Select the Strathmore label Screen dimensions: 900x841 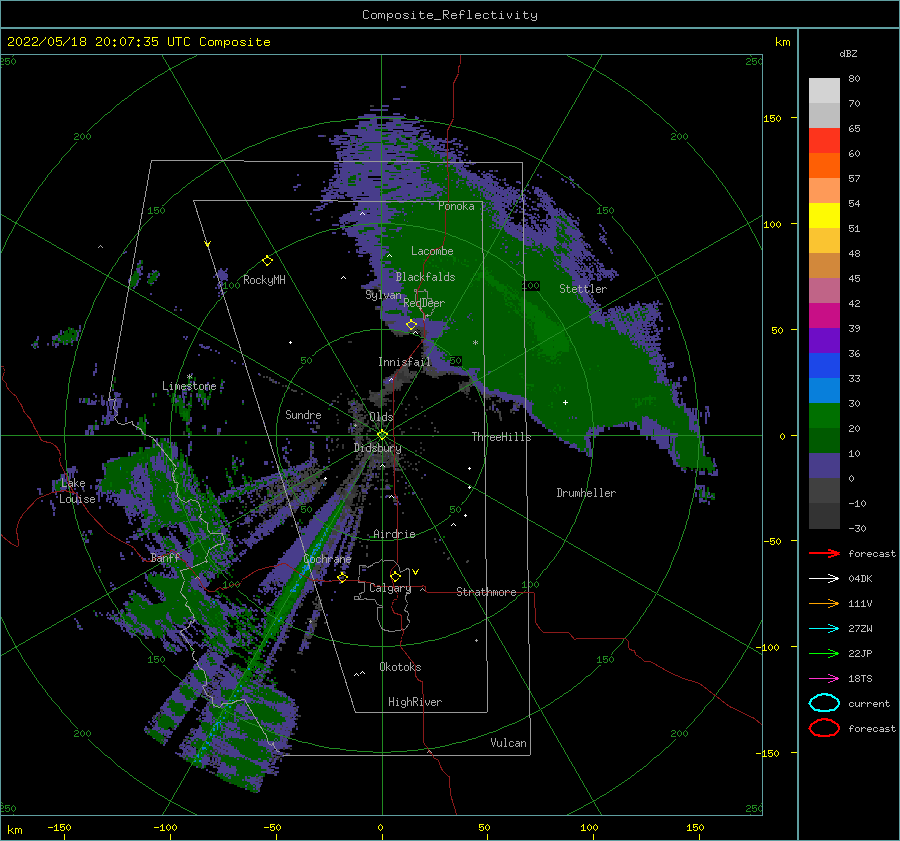click(486, 592)
